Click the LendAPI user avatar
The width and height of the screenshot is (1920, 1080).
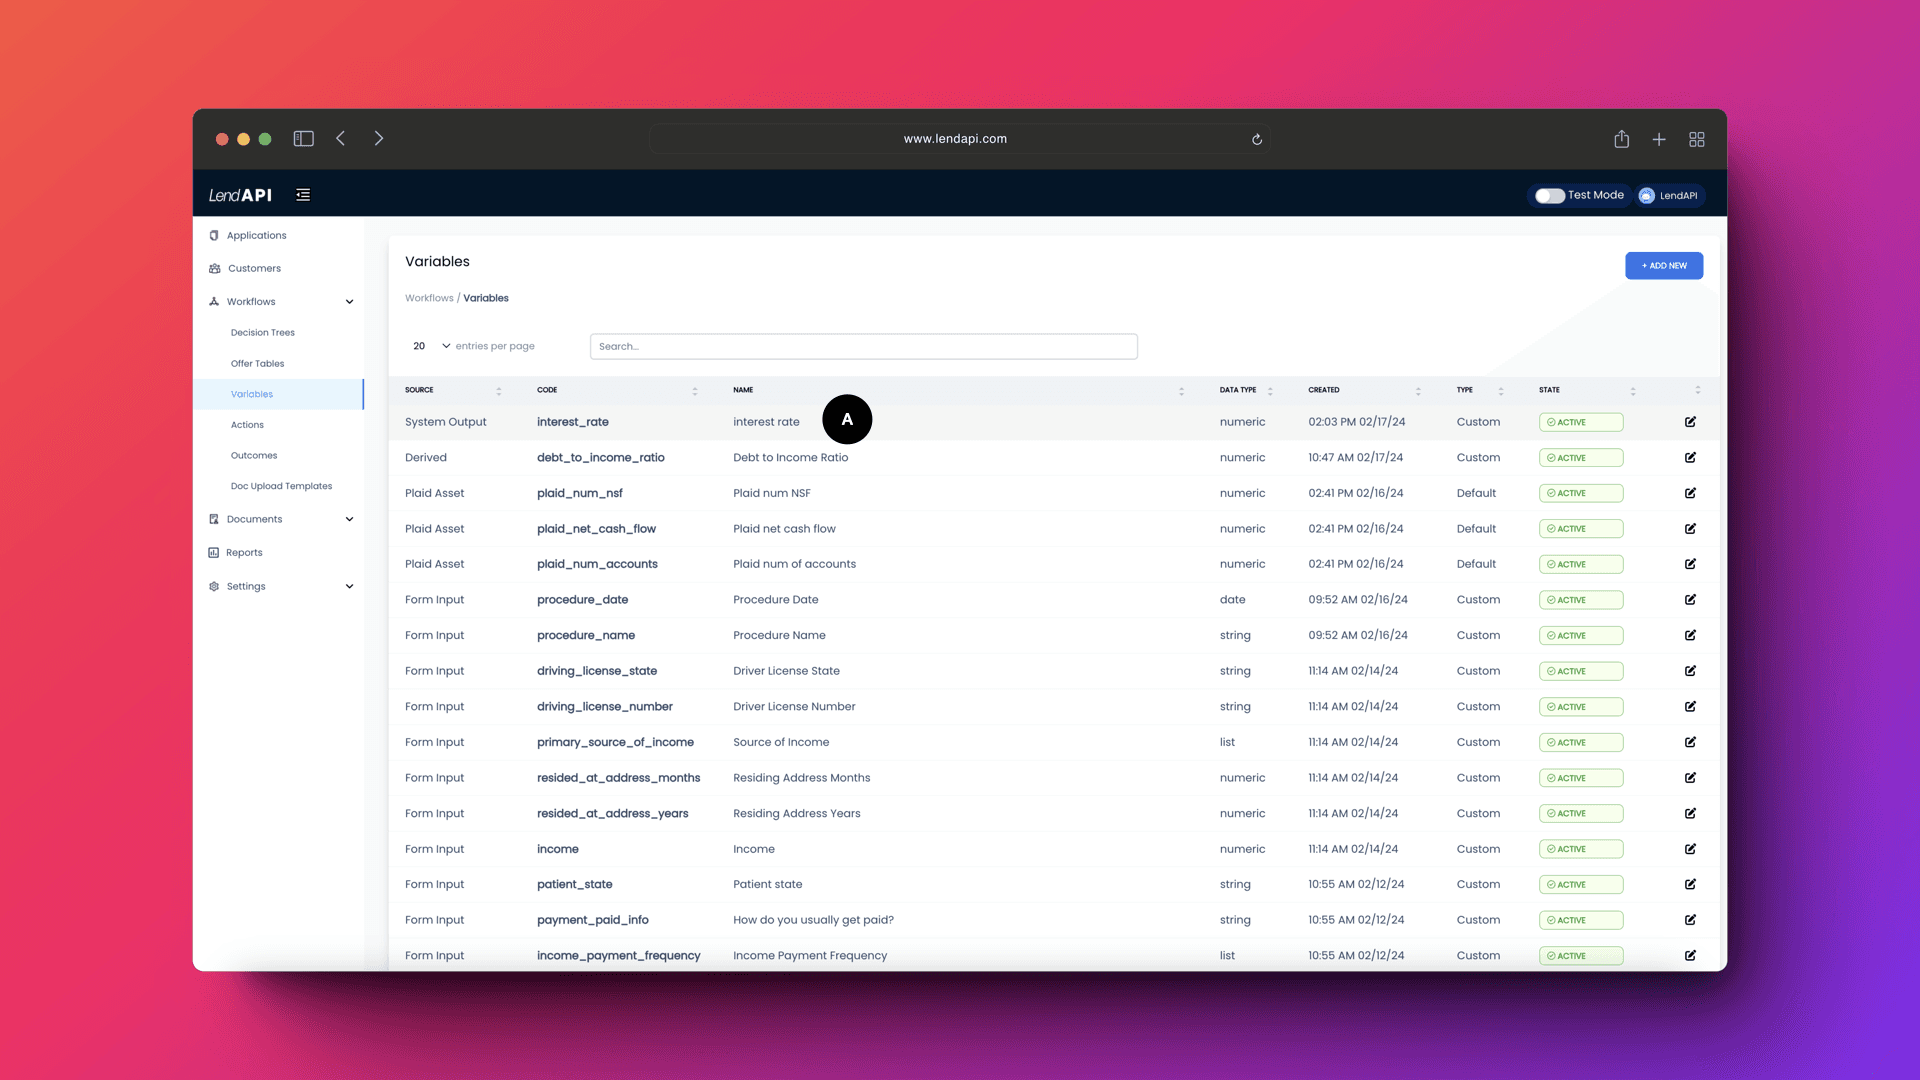(x=1646, y=196)
